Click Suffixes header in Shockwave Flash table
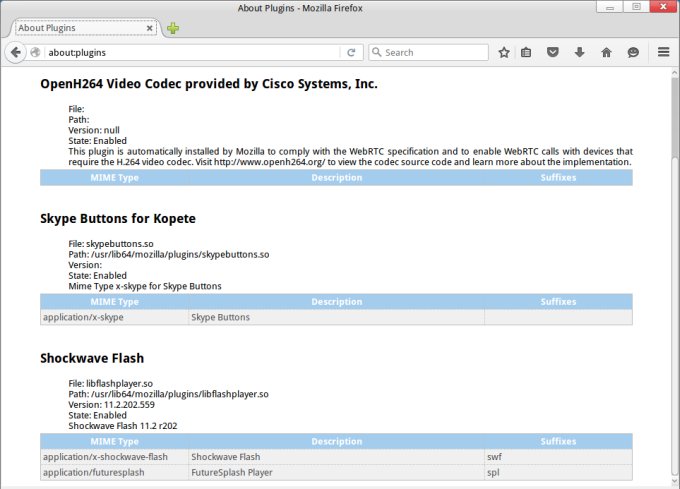 [x=559, y=441]
